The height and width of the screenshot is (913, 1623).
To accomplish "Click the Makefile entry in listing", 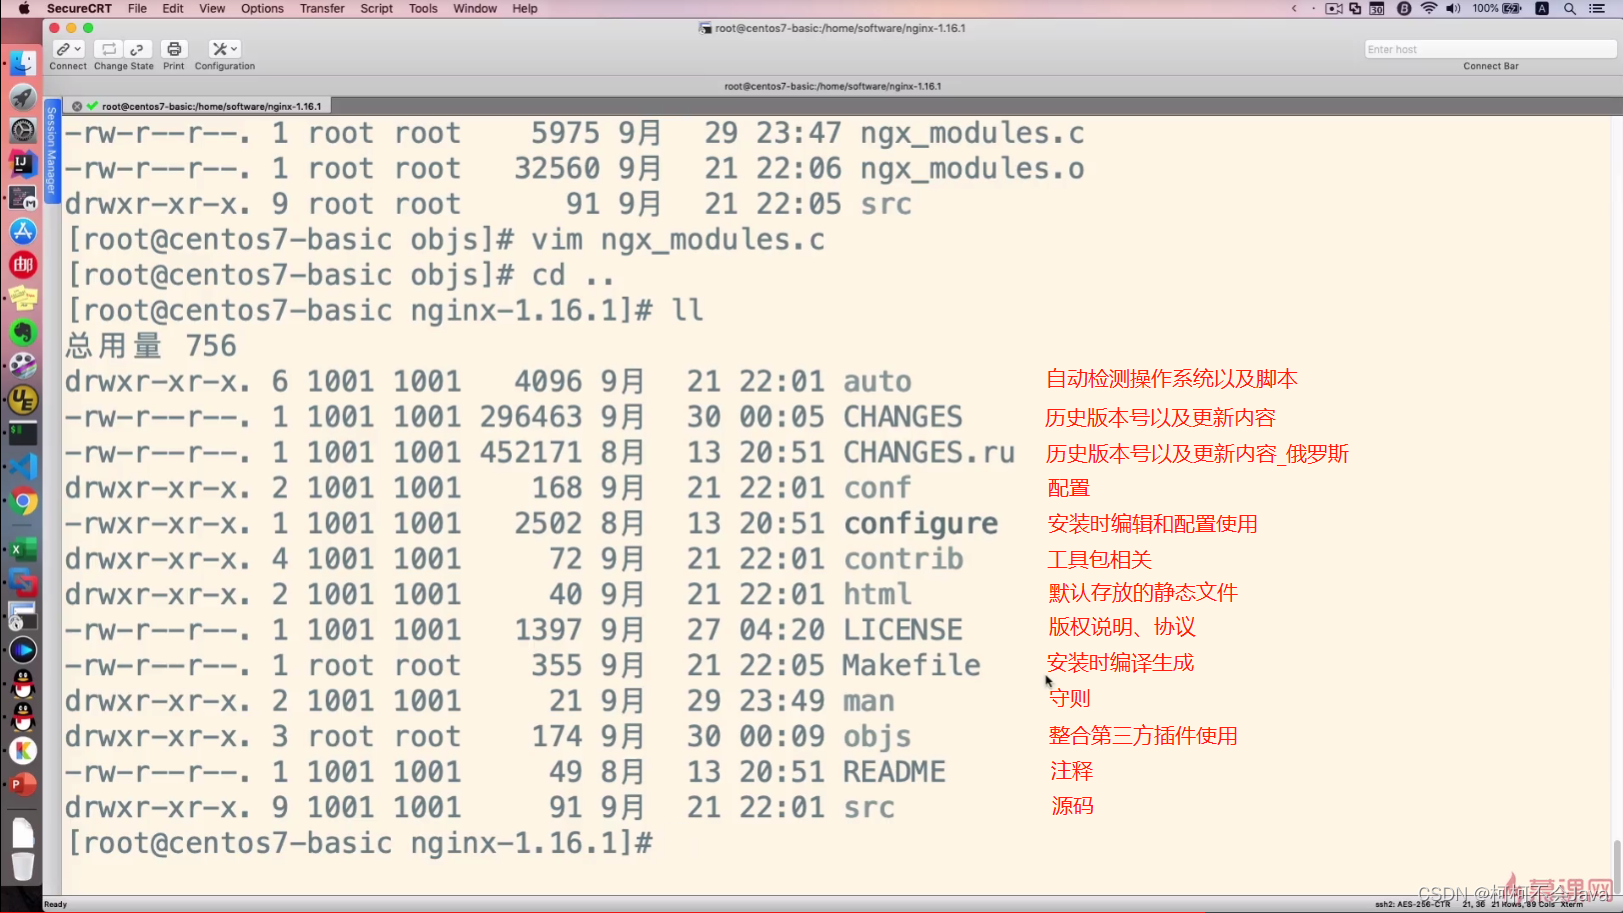I will coord(911,666).
